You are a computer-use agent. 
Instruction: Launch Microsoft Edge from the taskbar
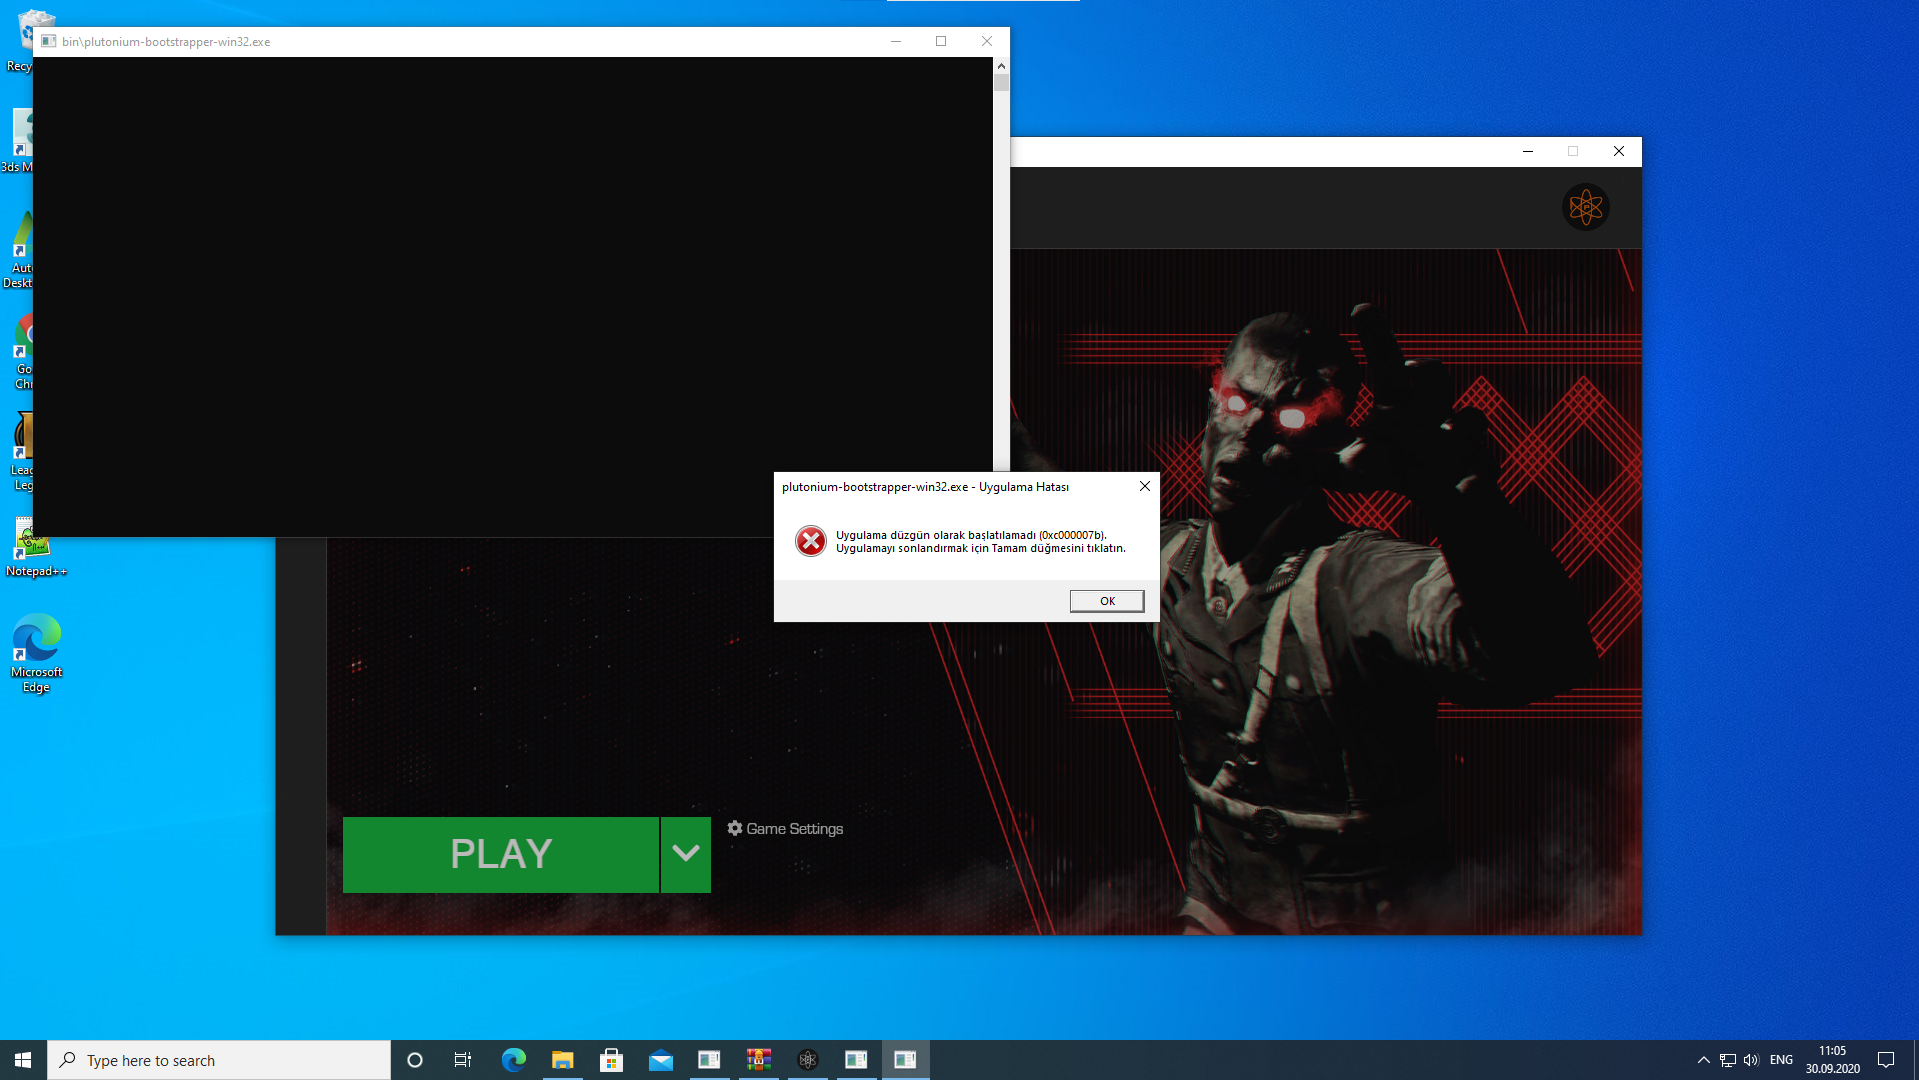tap(513, 1060)
